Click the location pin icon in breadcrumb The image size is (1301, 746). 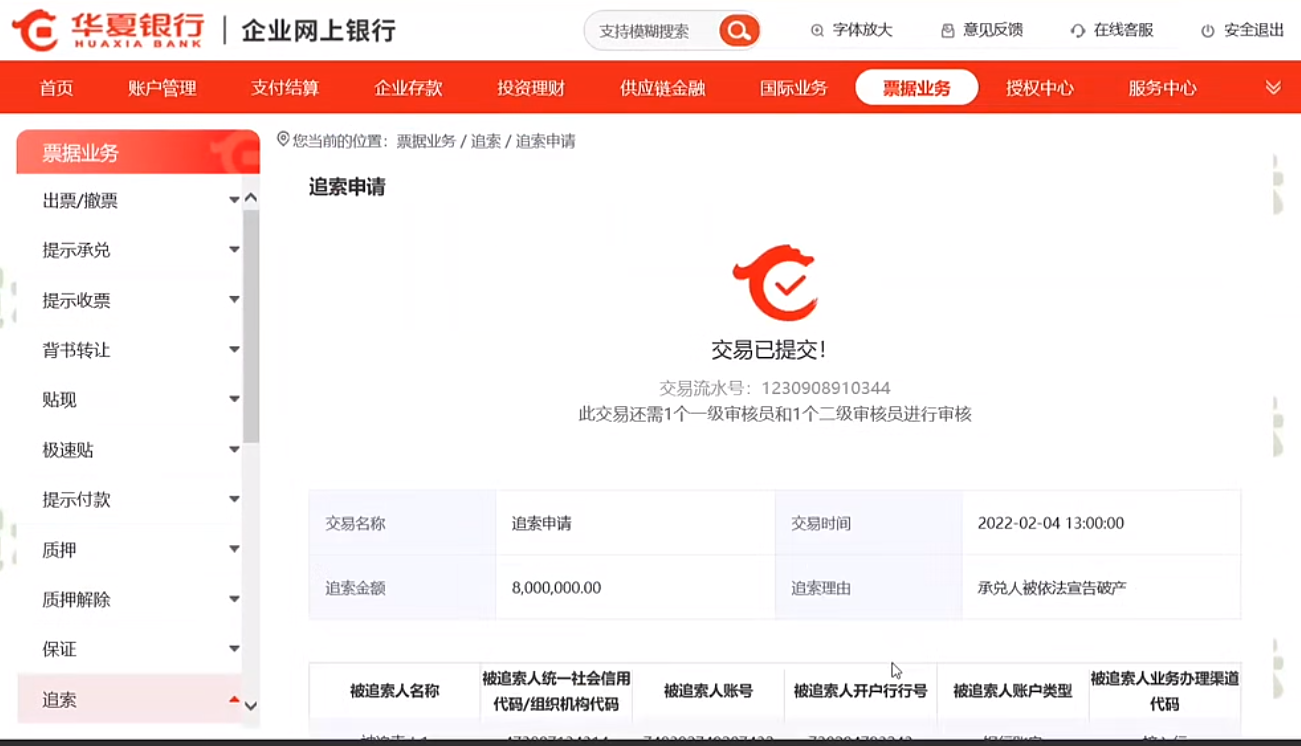point(283,139)
